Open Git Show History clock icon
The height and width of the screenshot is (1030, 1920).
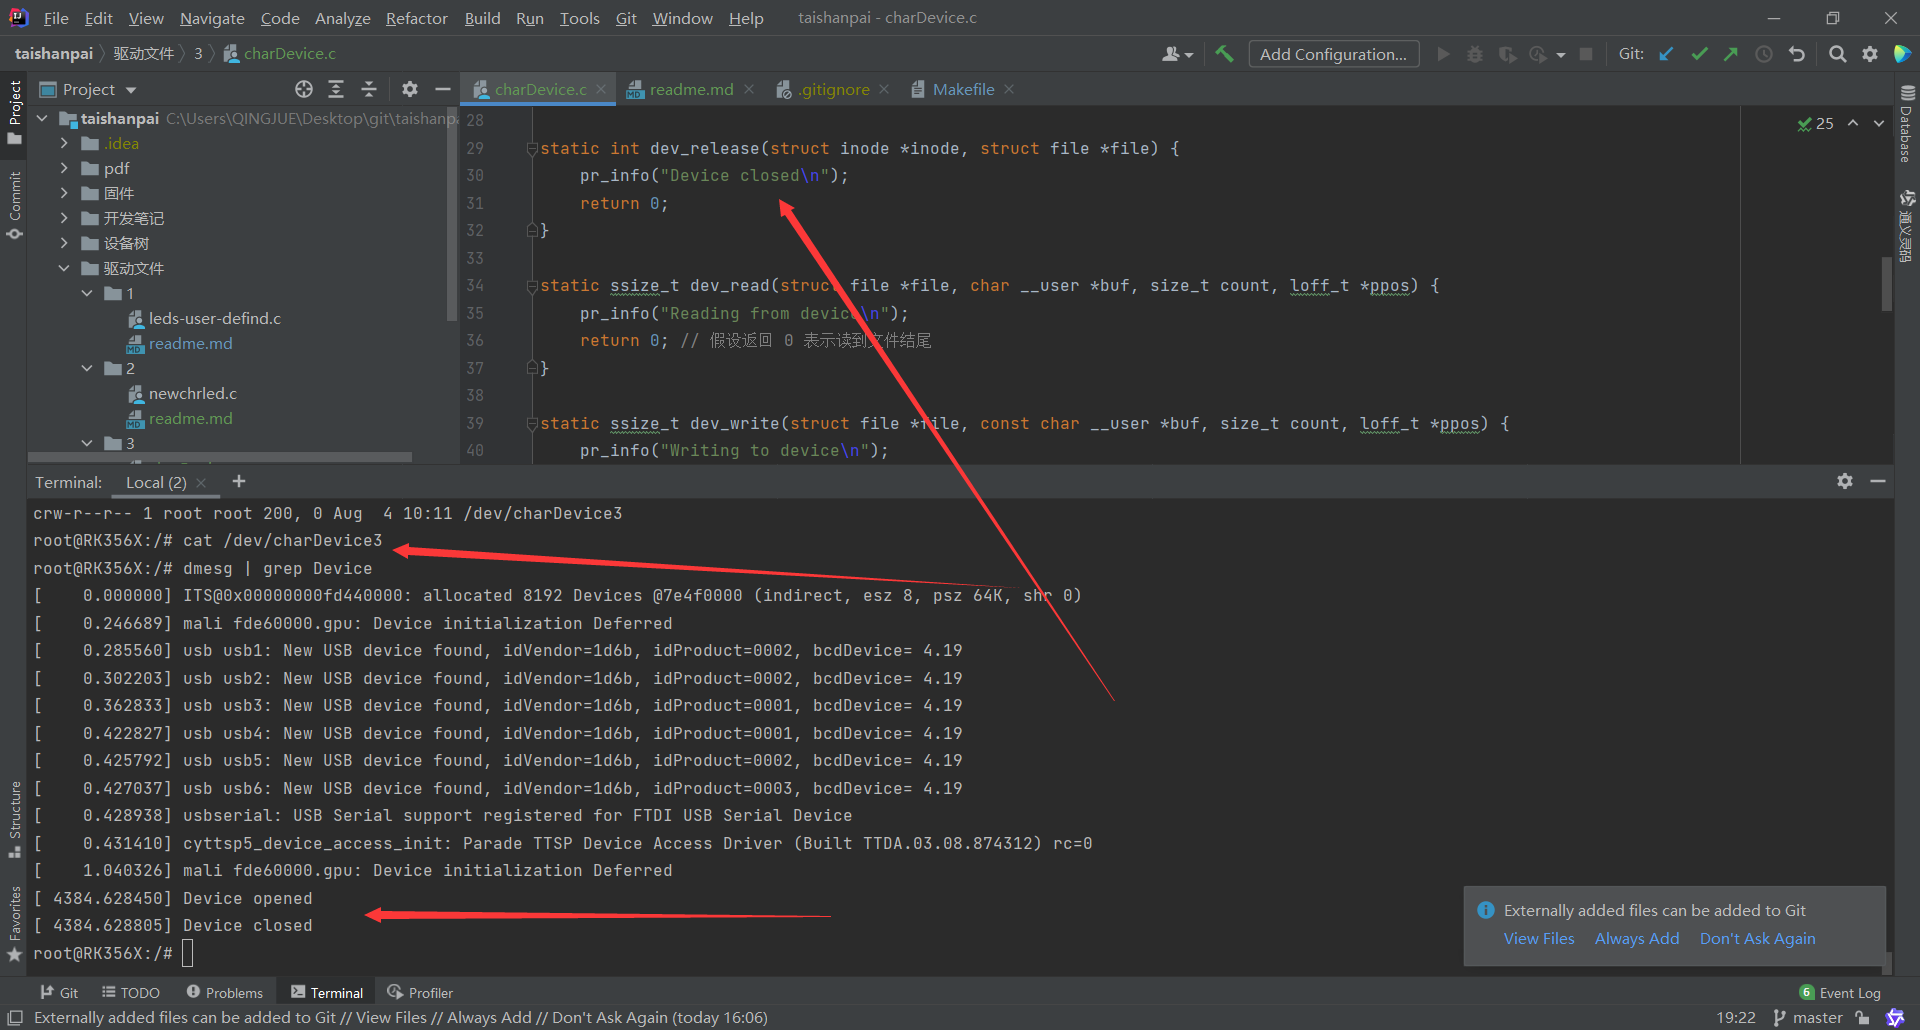tap(1764, 54)
